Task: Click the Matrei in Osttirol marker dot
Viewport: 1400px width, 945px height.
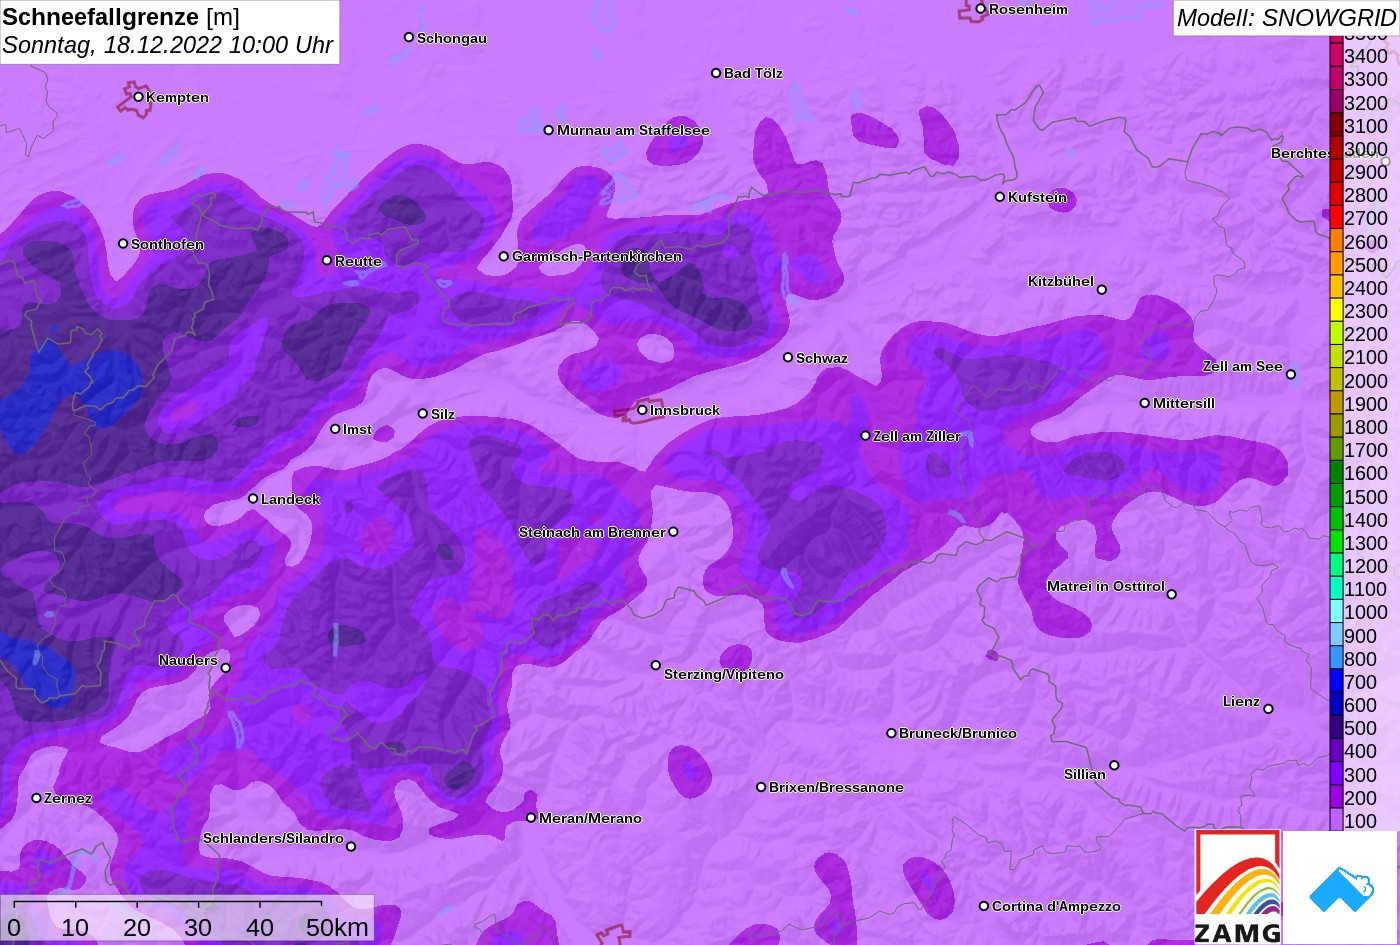Action: point(1172,594)
